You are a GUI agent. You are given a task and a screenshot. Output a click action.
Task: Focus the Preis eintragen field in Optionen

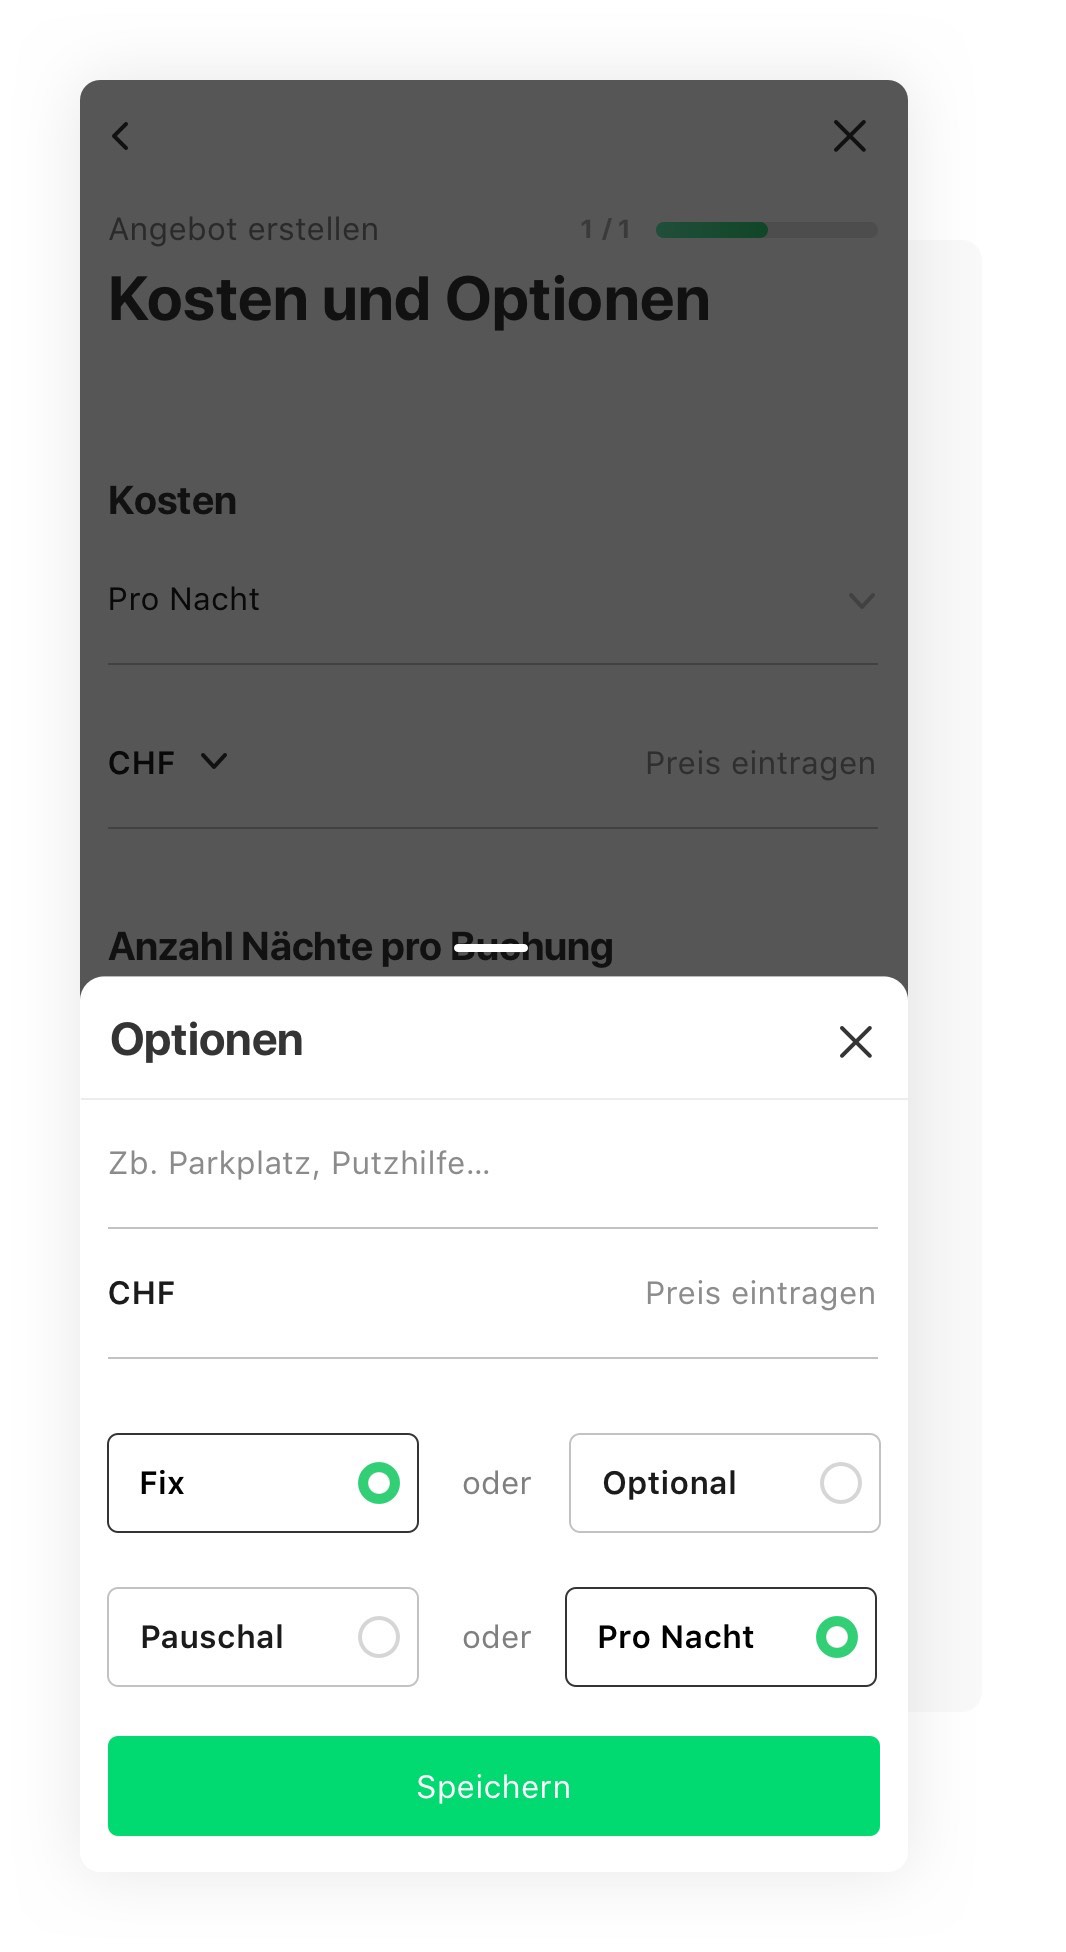click(760, 1293)
